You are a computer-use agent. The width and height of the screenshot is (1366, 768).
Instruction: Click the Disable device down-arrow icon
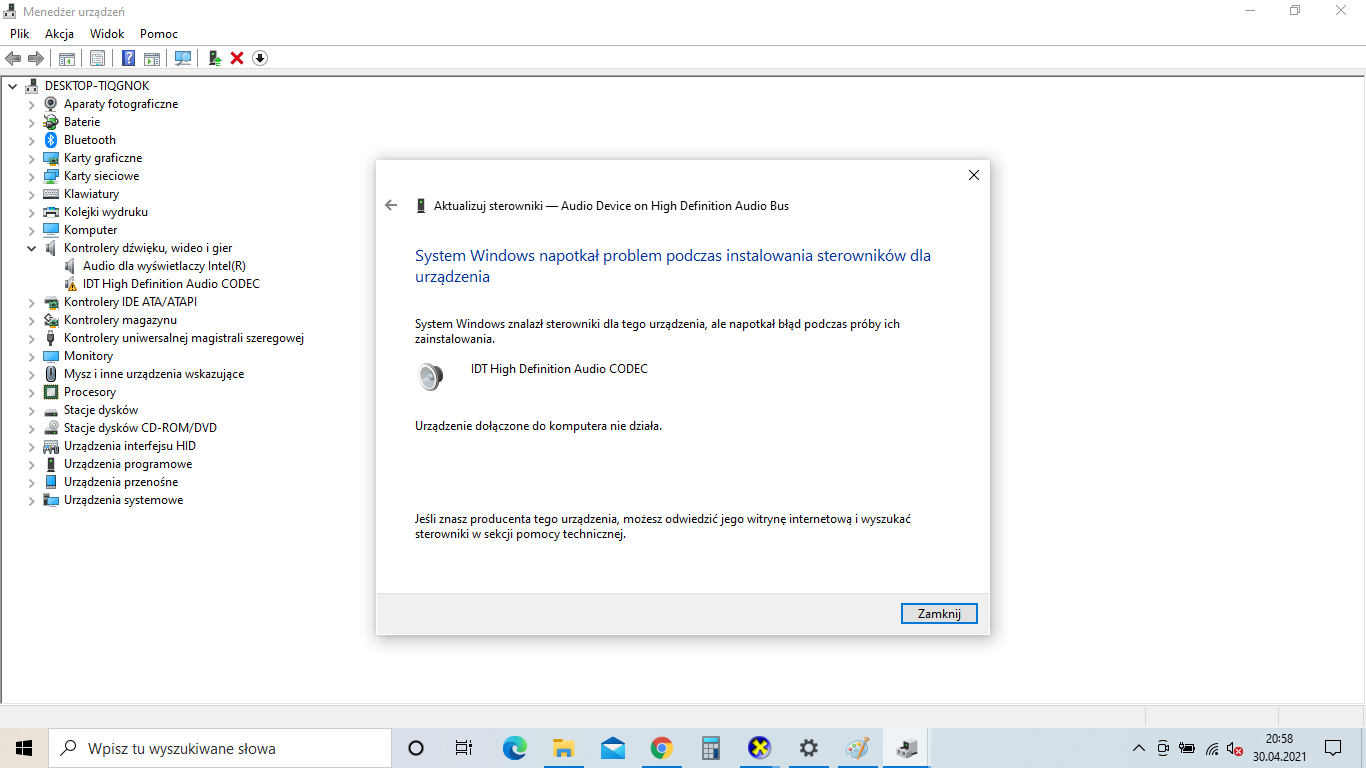pos(259,58)
